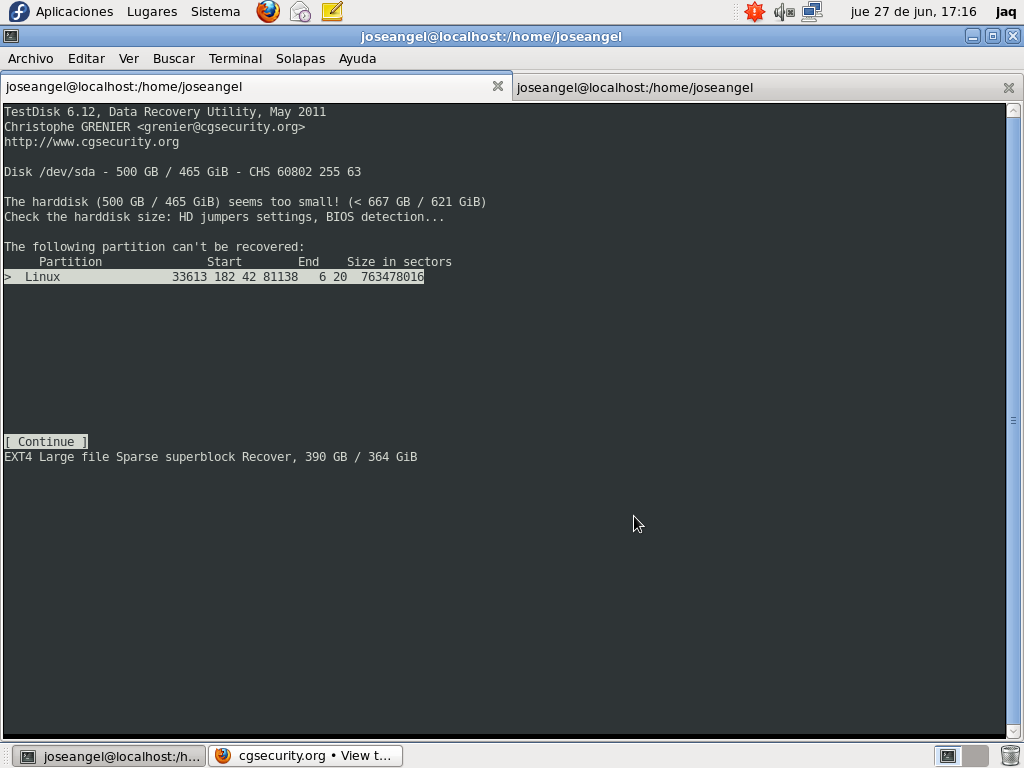This screenshot has height=768, width=1024.
Task: Click the 'seems too small' warning line
Action: (246, 202)
